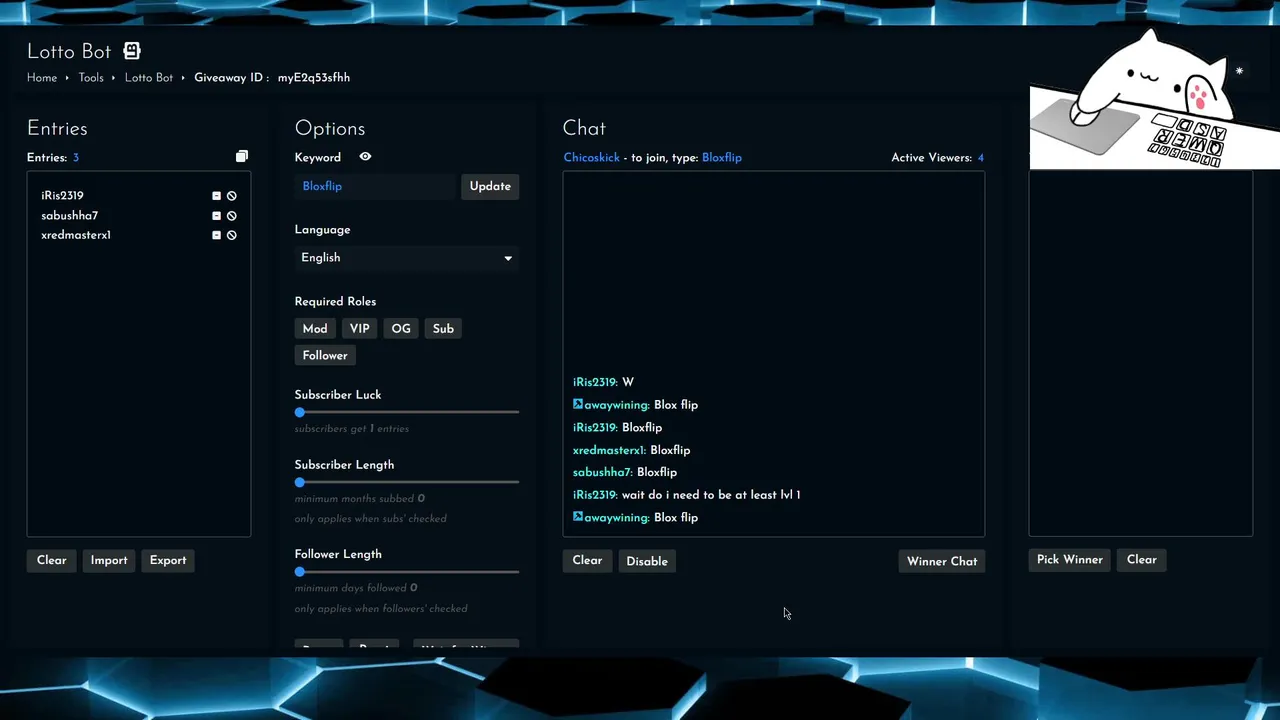This screenshot has height=720, width=1280.
Task: Open the Winner Chat button
Action: pos(942,562)
